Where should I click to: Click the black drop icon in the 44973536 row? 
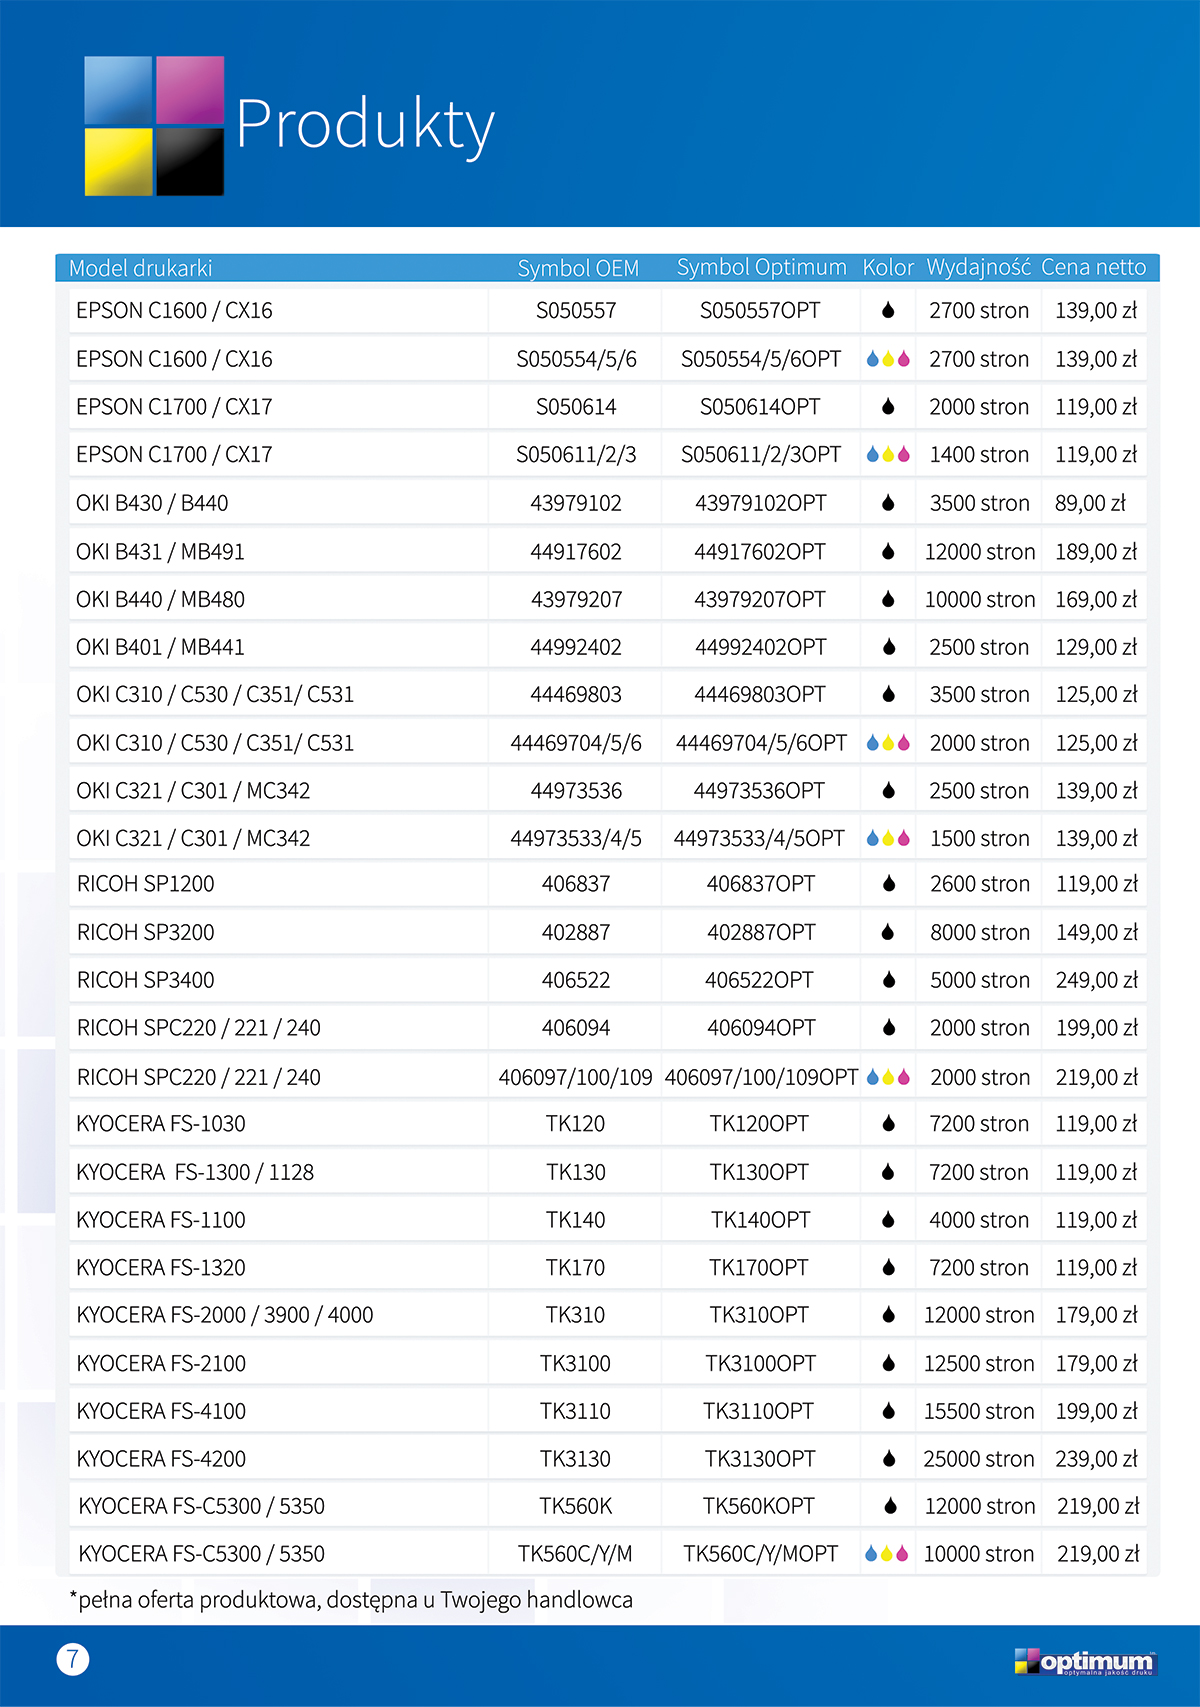tap(888, 791)
